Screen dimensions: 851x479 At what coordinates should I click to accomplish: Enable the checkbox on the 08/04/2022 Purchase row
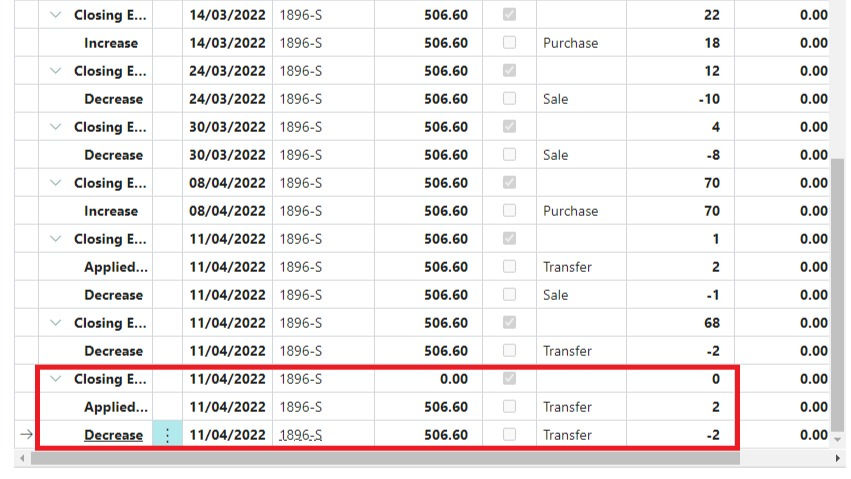pyautogui.click(x=509, y=211)
